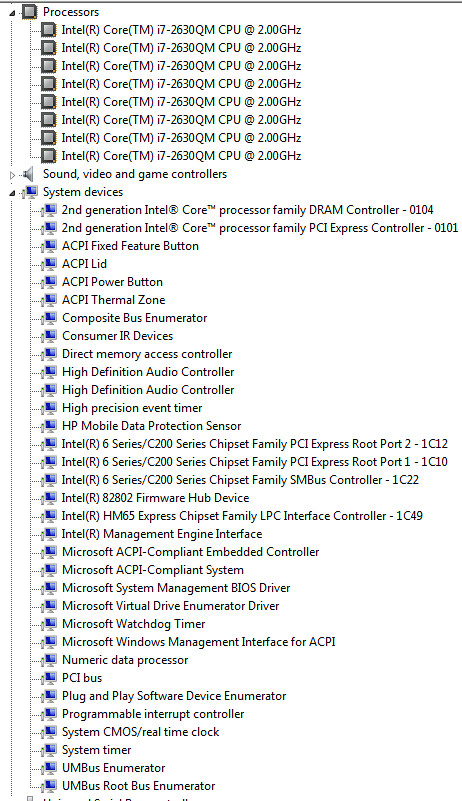Image resolution: width=462 pixels, height=801 pixels.
Task: Select icon of Direct memory access controller
Action: (x=49, y=354)
